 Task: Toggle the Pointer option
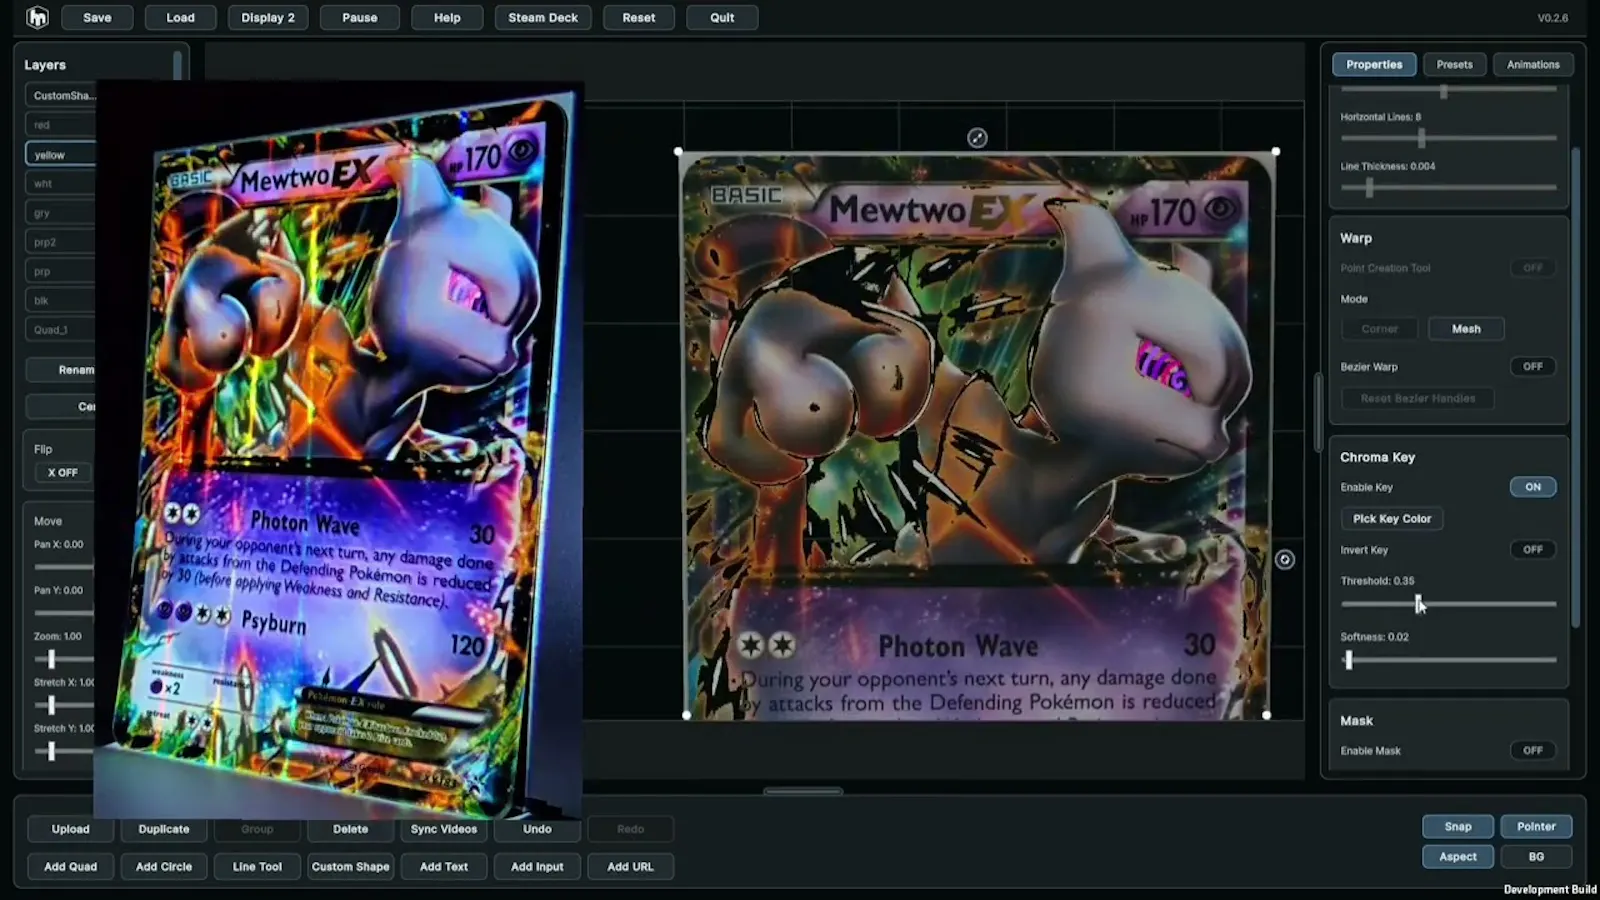point(1536,827)
